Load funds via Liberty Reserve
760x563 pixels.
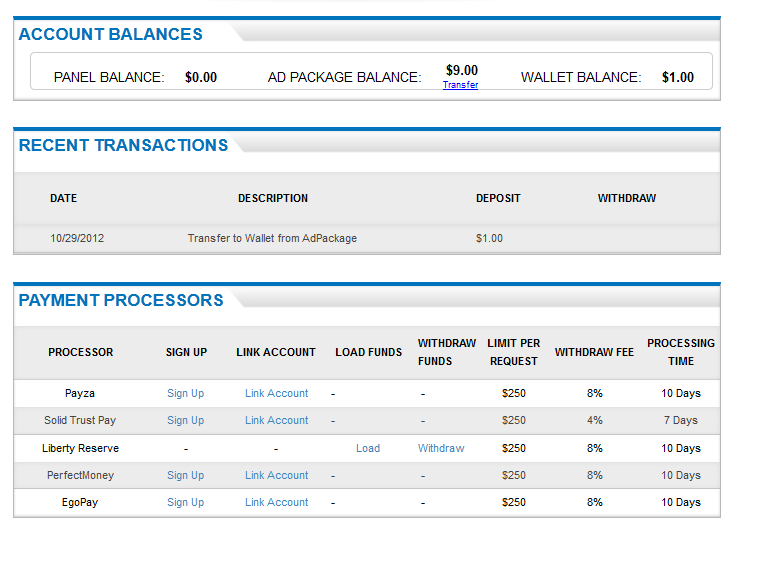click(368, 449)
